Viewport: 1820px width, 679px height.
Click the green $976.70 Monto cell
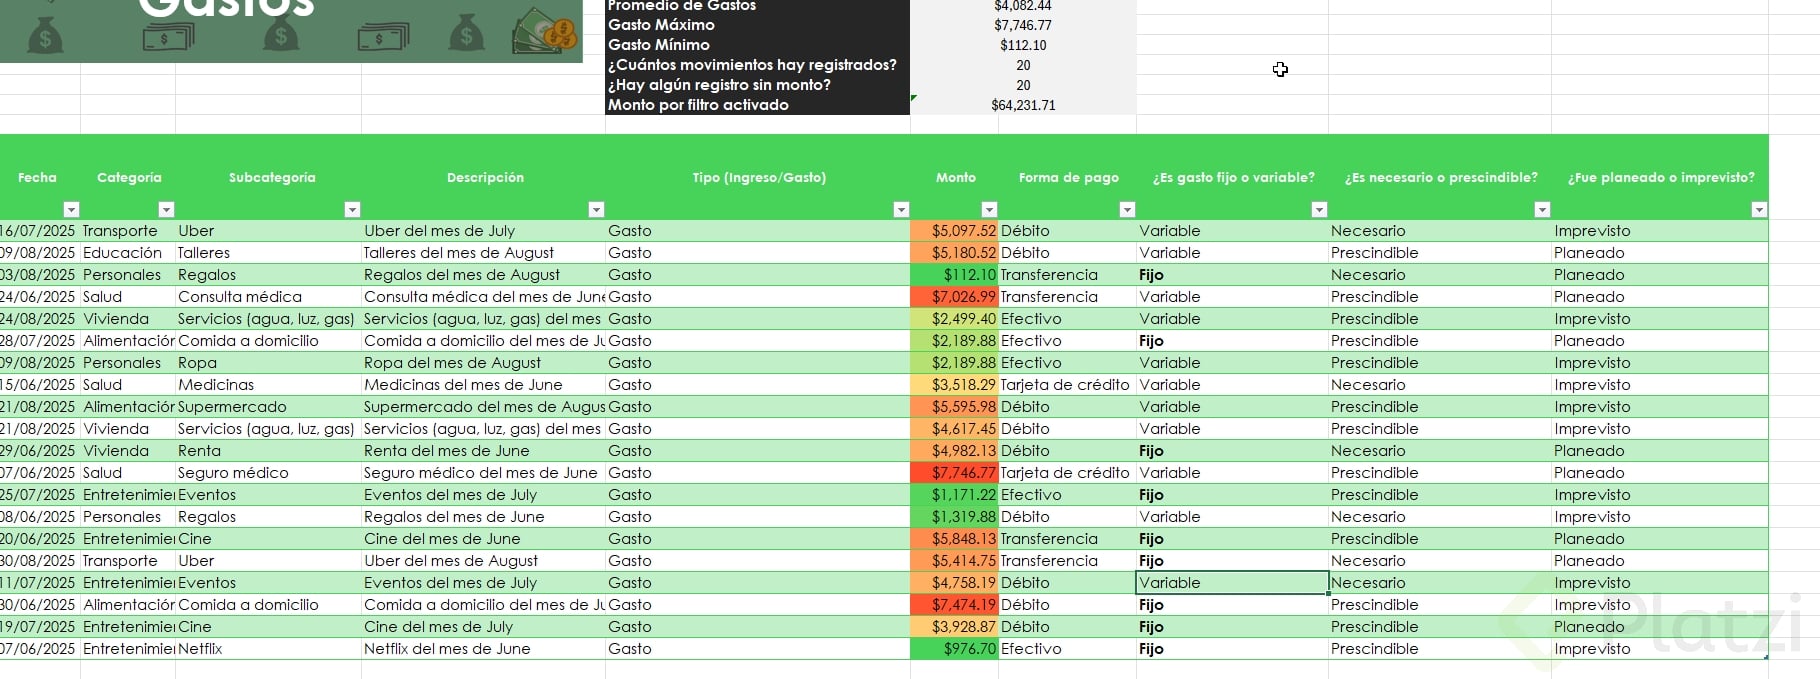[x=954, y=649]
